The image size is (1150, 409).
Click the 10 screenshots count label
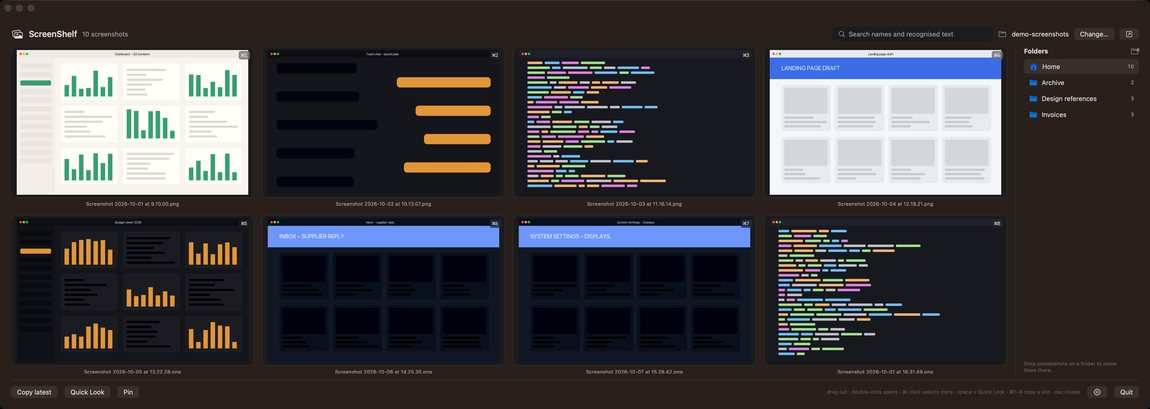(x=105, y=34)
